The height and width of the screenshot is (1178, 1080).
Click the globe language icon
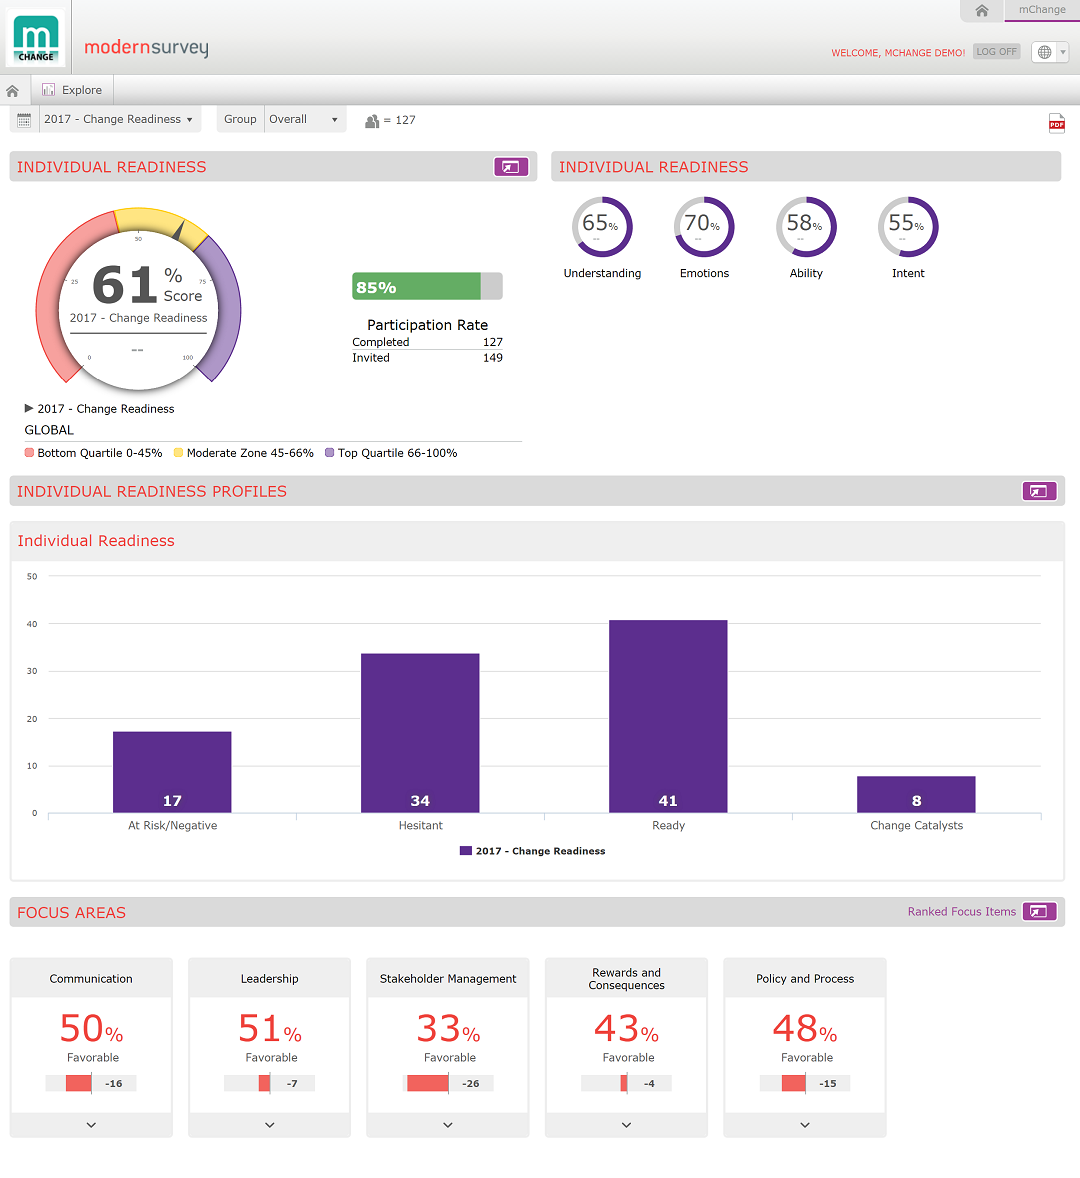1044,52
